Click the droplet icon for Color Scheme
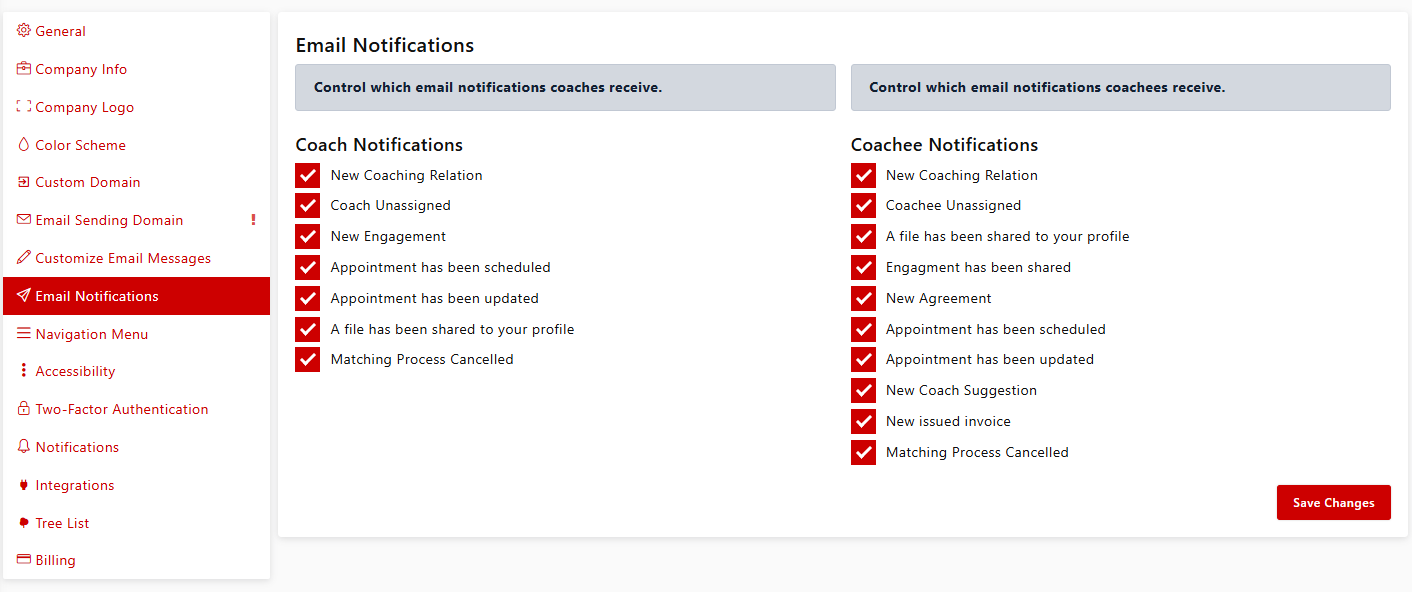The image size is (1412, 592). pos(24,145)
